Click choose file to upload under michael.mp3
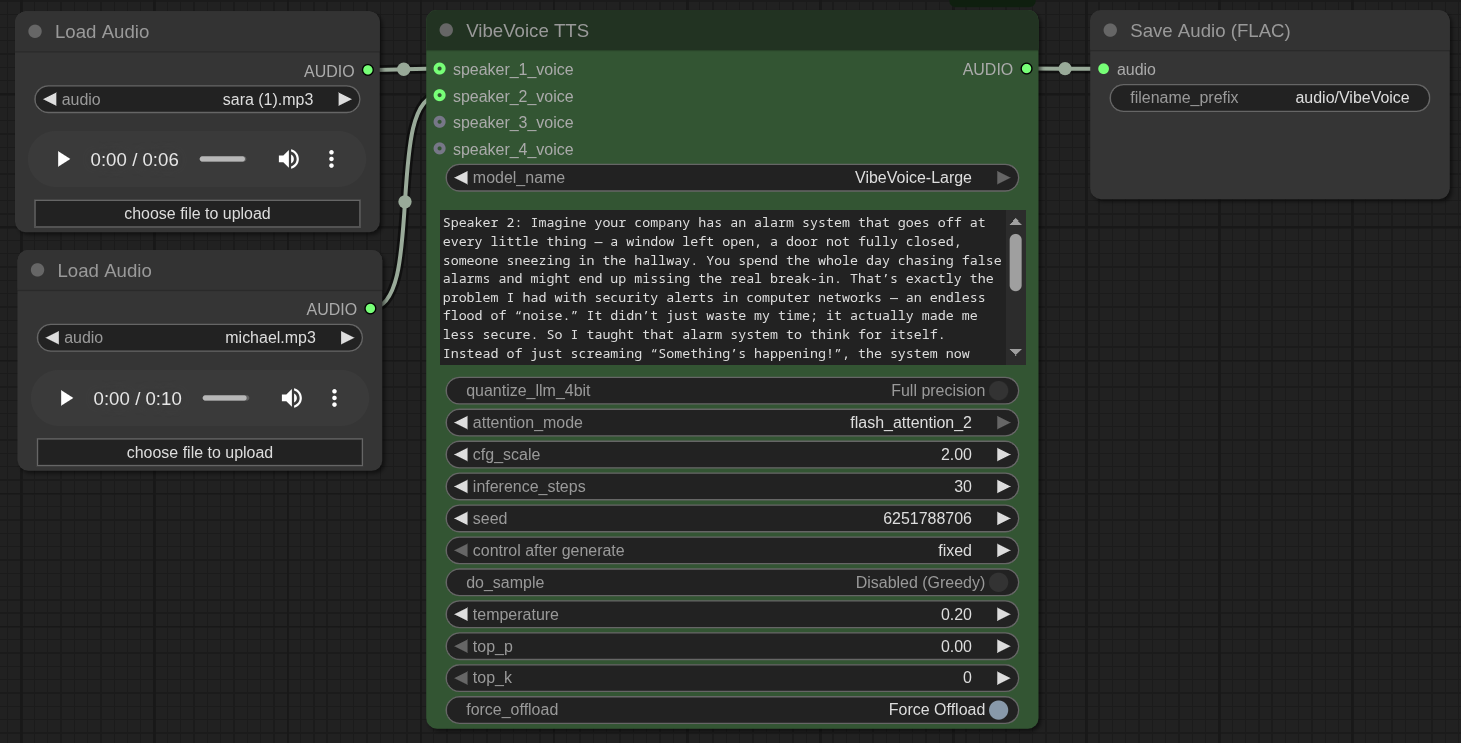Screen dimensions: 1461x743 coord(200,453)
